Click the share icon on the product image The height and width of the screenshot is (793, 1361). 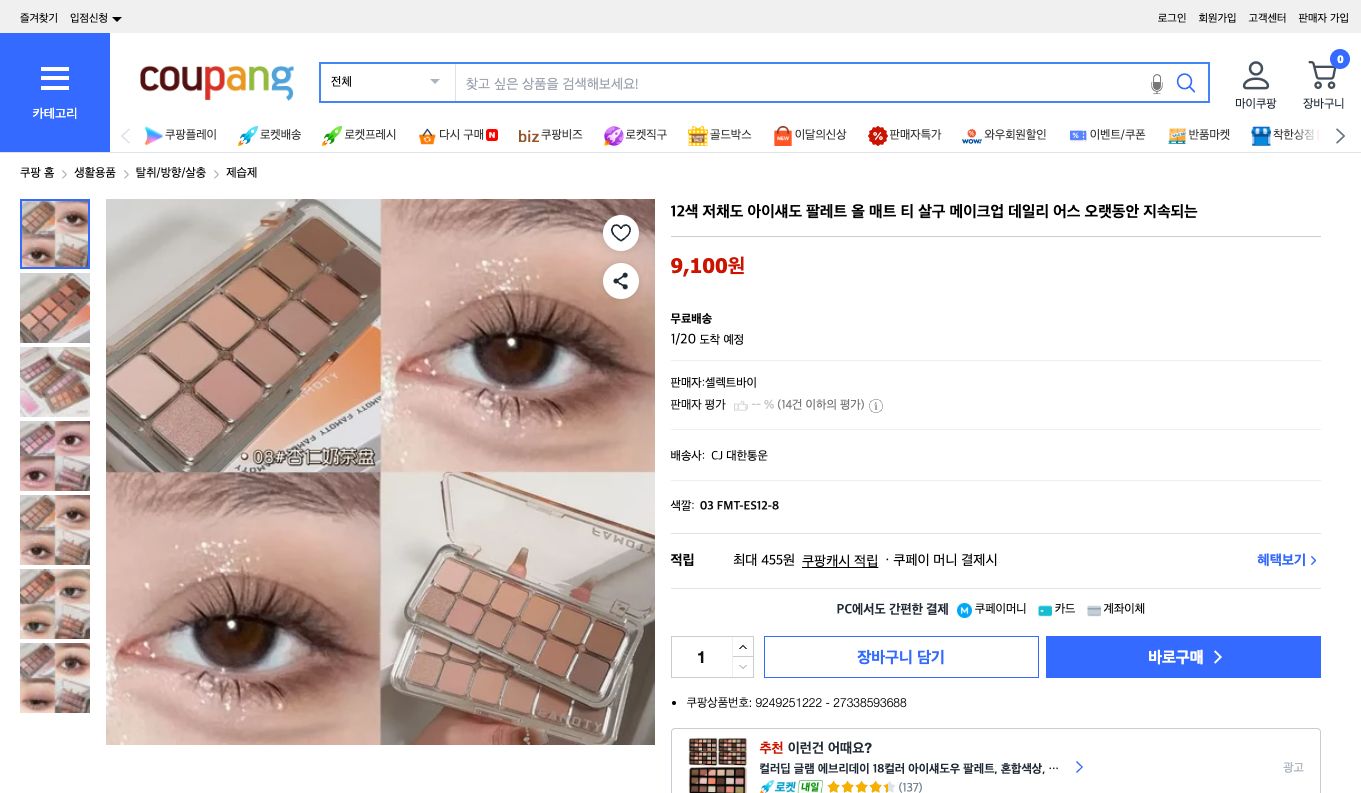[x=620, y=281]
